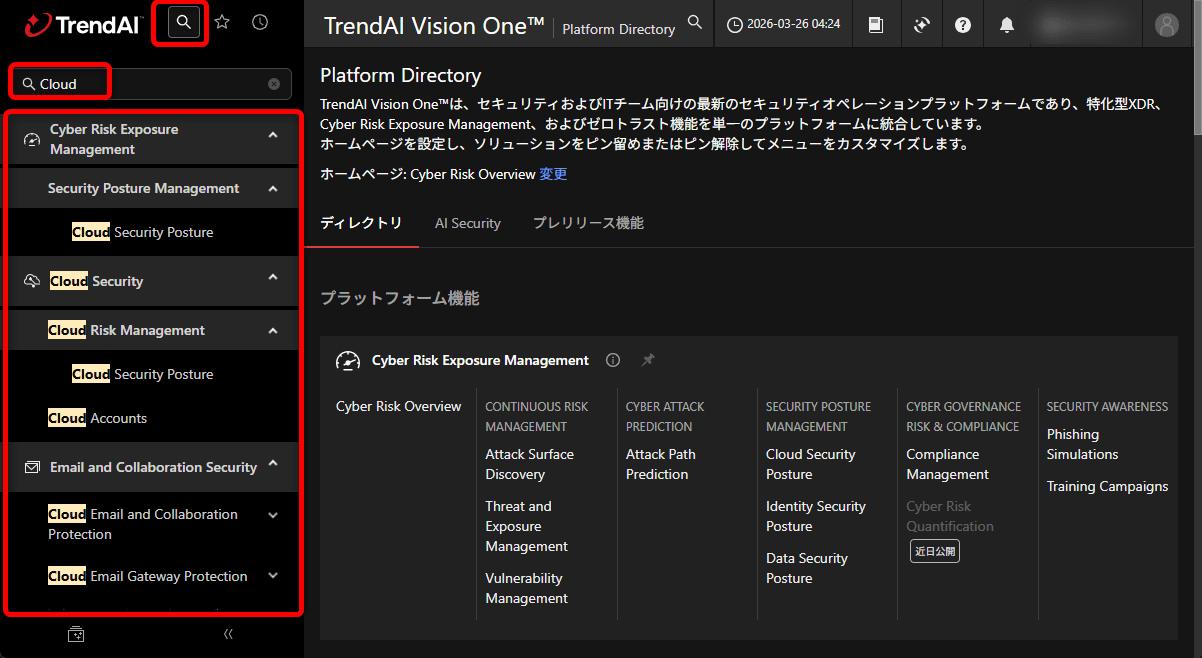Pin Cyber Risk Exposure Management with pin icon

648,360
